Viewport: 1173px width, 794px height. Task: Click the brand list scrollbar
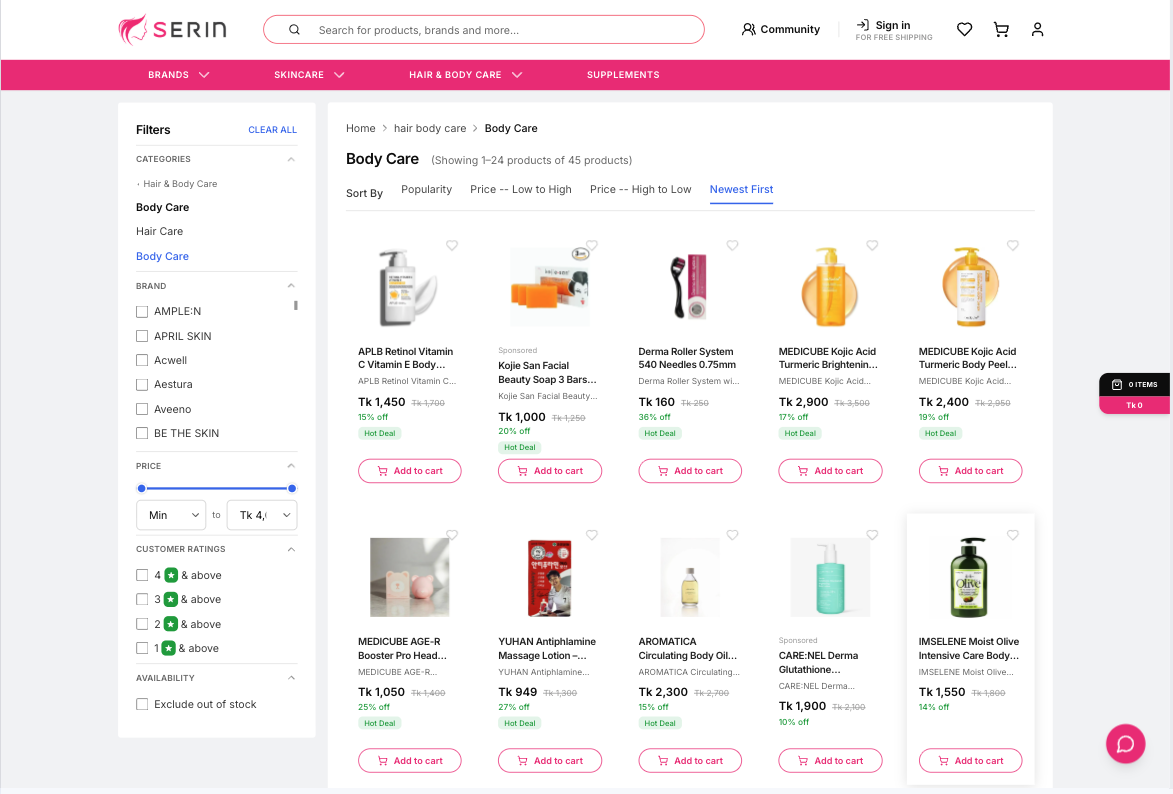[x=295, y=305]
